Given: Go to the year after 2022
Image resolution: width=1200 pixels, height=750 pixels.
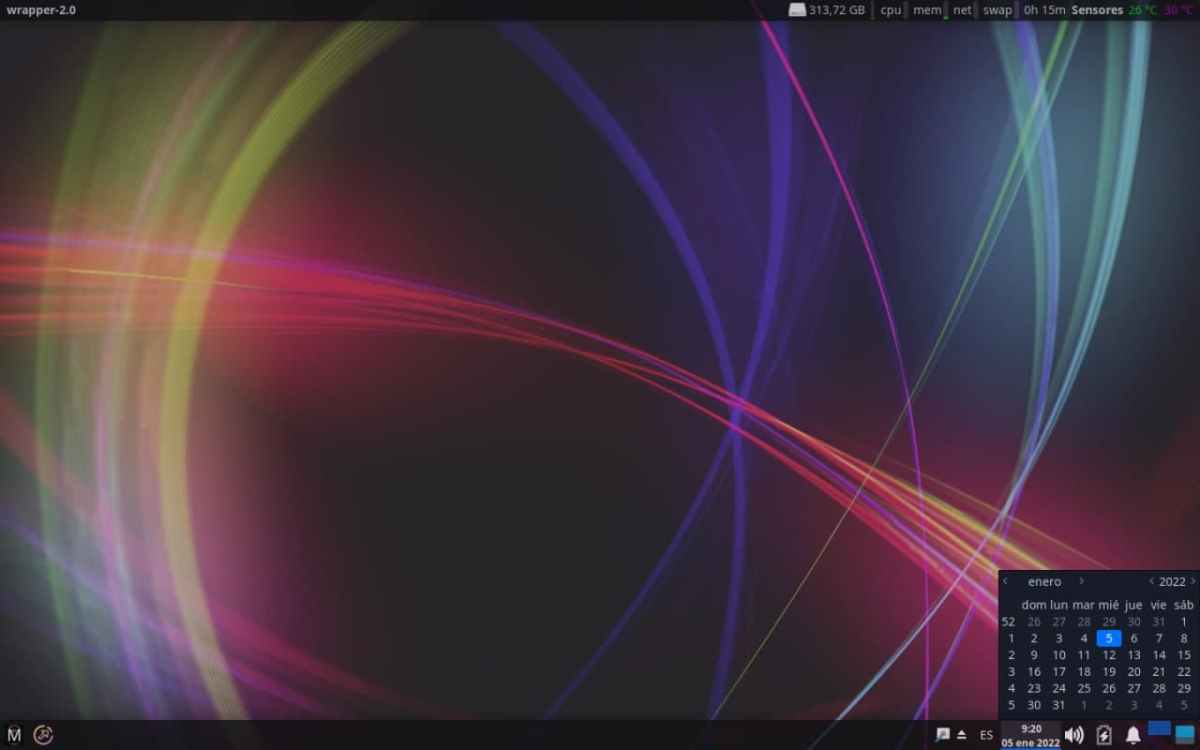Looking at the screenshot, I should 1193,581.
